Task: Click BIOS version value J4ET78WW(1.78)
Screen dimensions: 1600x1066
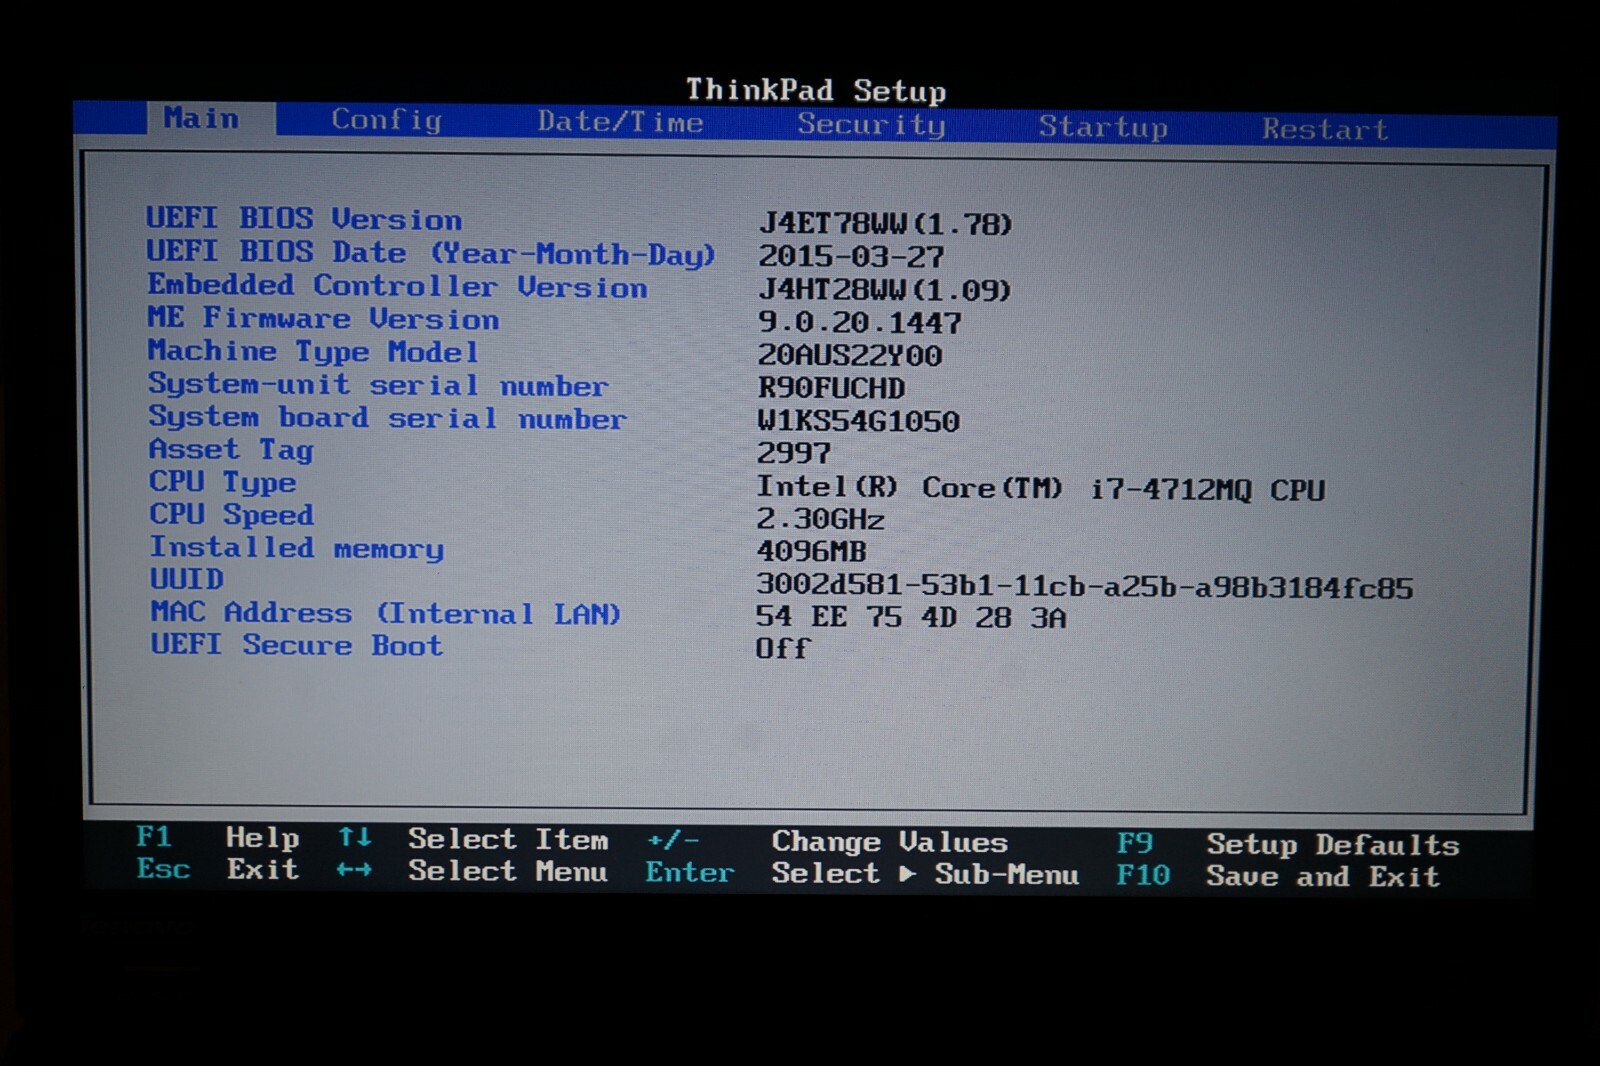Action: point(885,223)
